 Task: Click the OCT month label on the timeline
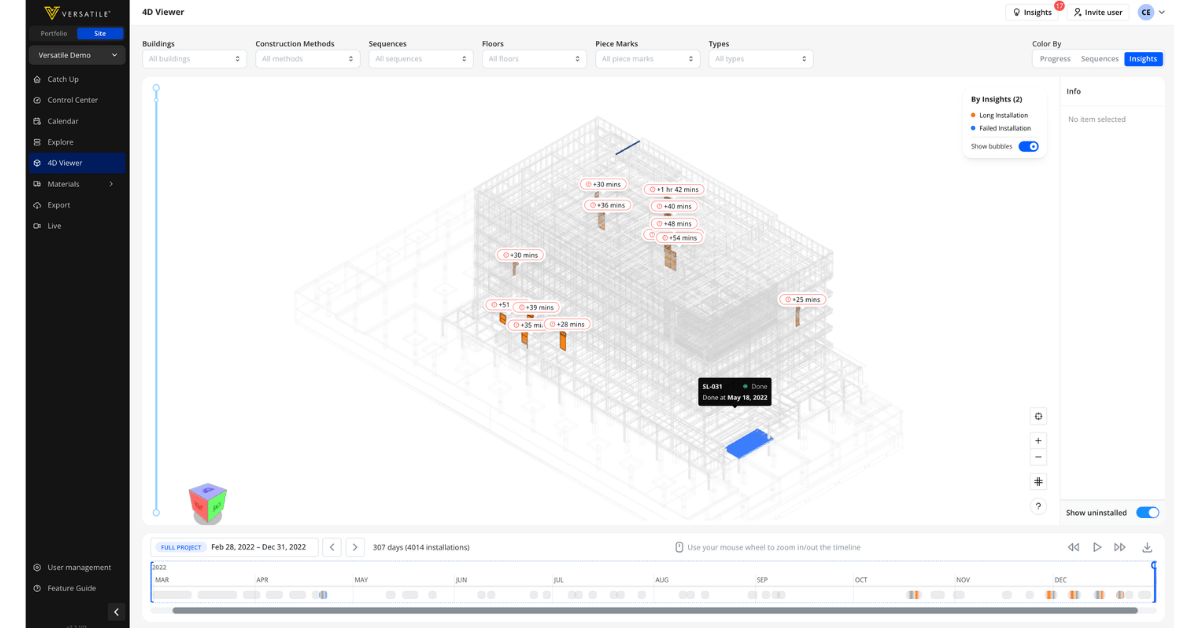point(861,580)
